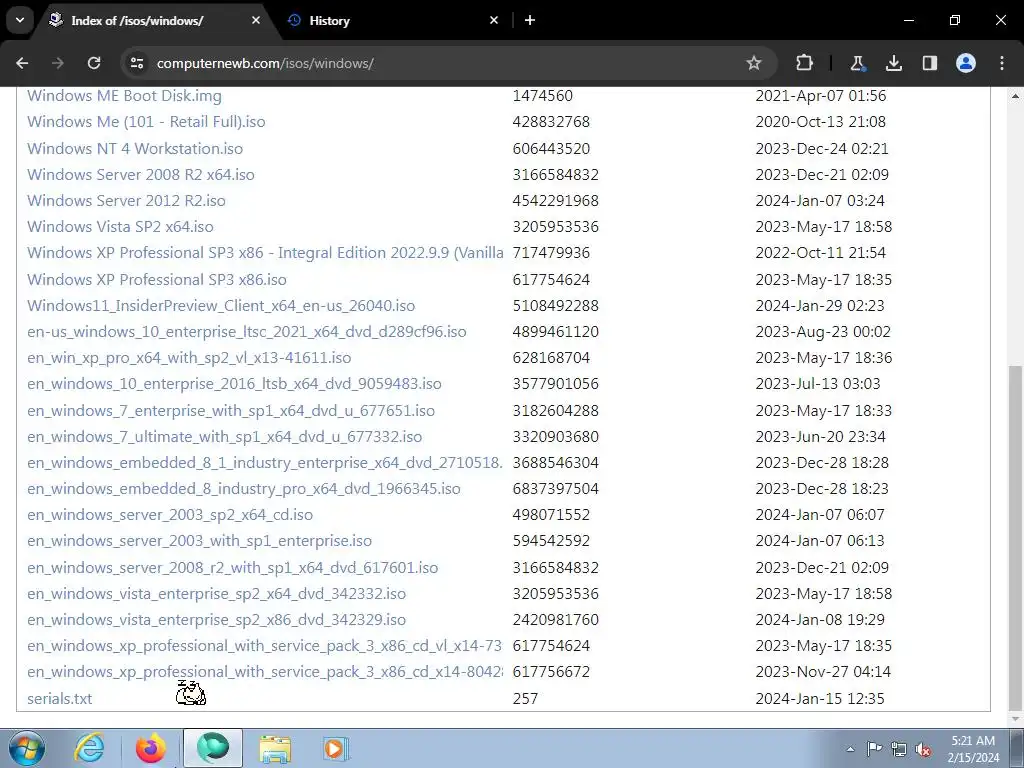Screen dimensions: 1024x768
Task: Download Windows 10 enterprise 2016 ltsb iso
Action: click(234, 384)
